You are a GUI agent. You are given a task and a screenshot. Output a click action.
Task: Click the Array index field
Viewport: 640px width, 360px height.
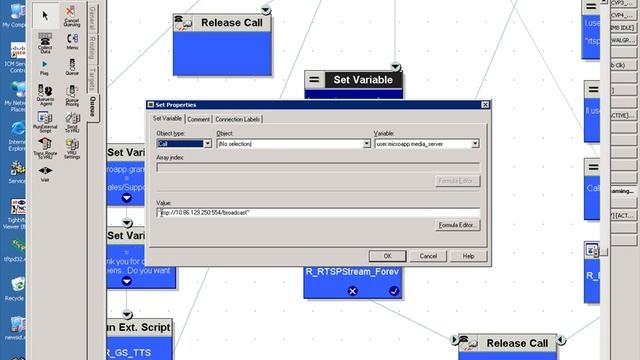(x=318, y=167)
